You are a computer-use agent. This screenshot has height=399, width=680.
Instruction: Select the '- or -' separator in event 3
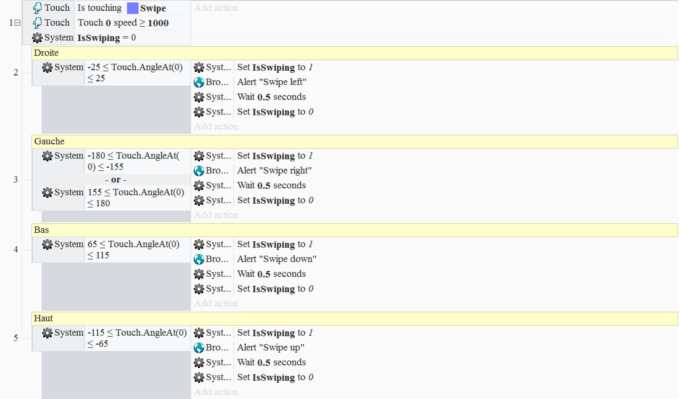(116, 180)
